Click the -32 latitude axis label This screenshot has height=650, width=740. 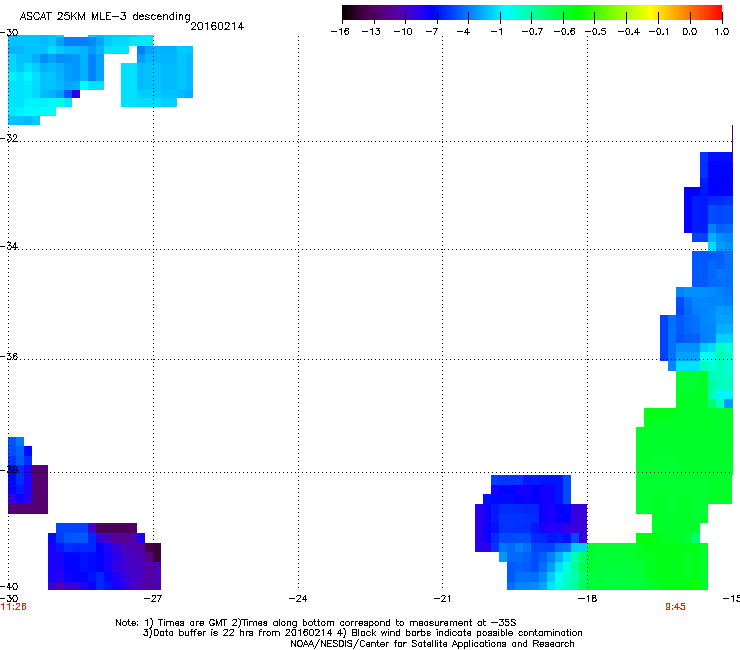pos(9,138)
